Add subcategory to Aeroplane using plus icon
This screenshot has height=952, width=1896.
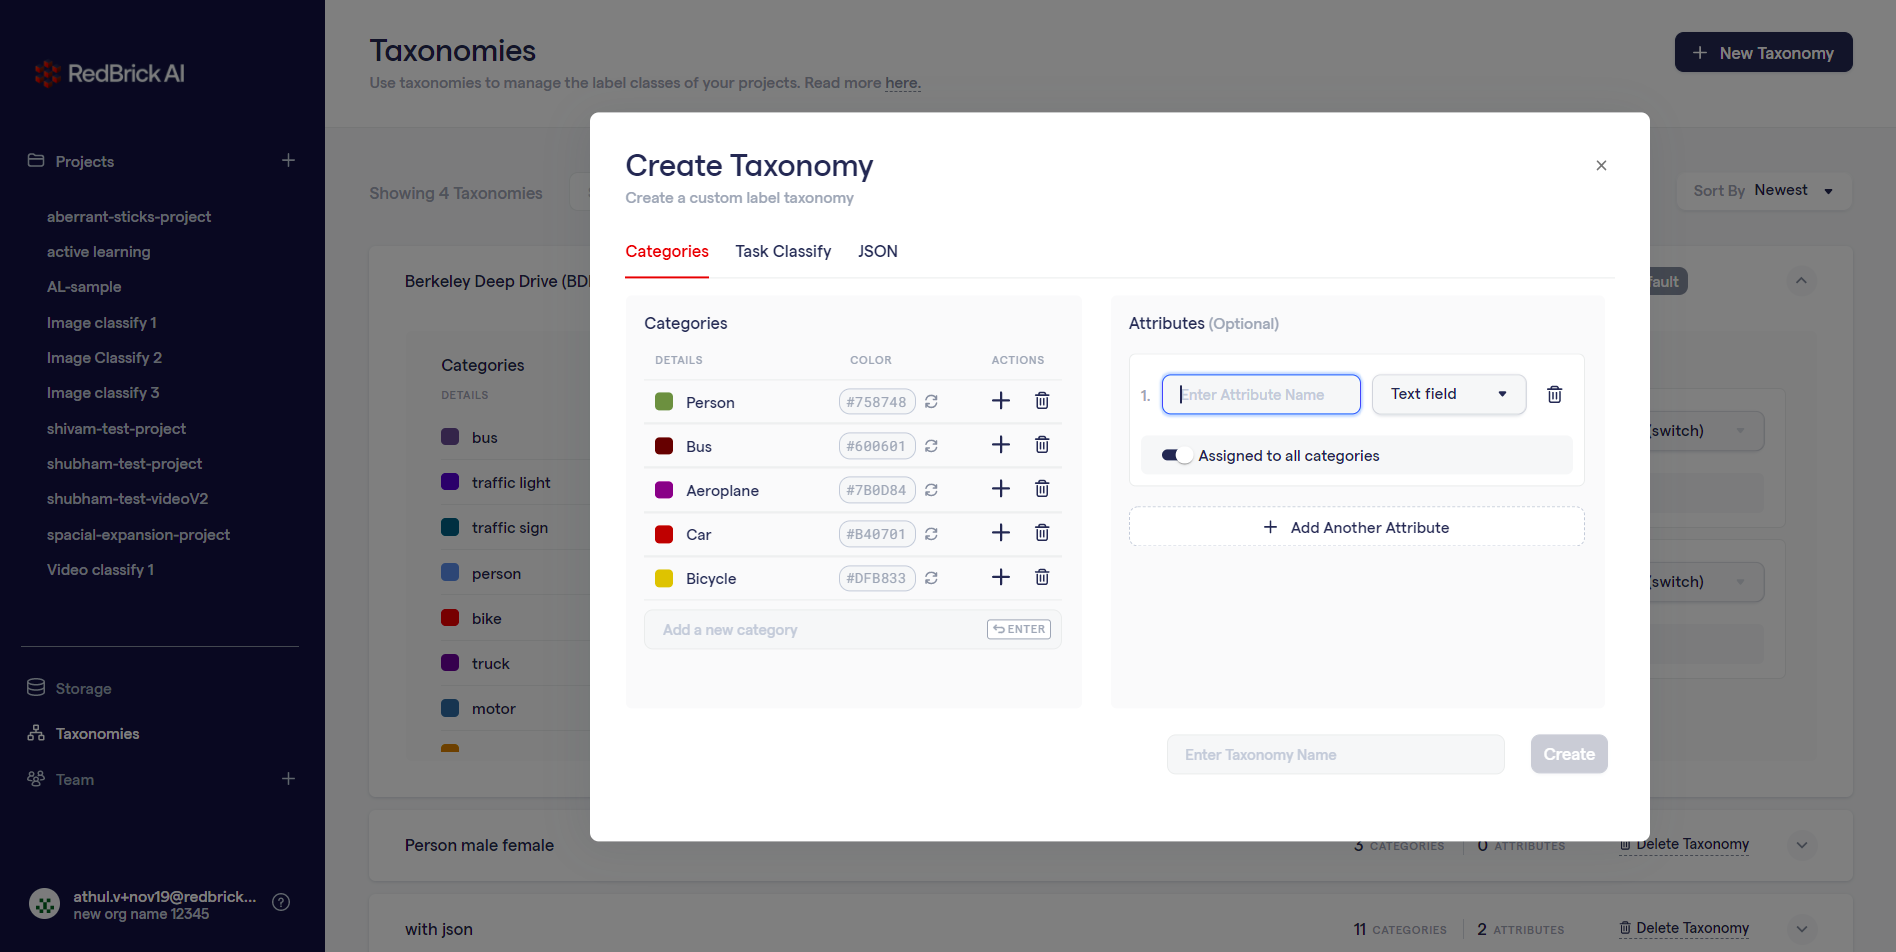tap(1000, 489)
